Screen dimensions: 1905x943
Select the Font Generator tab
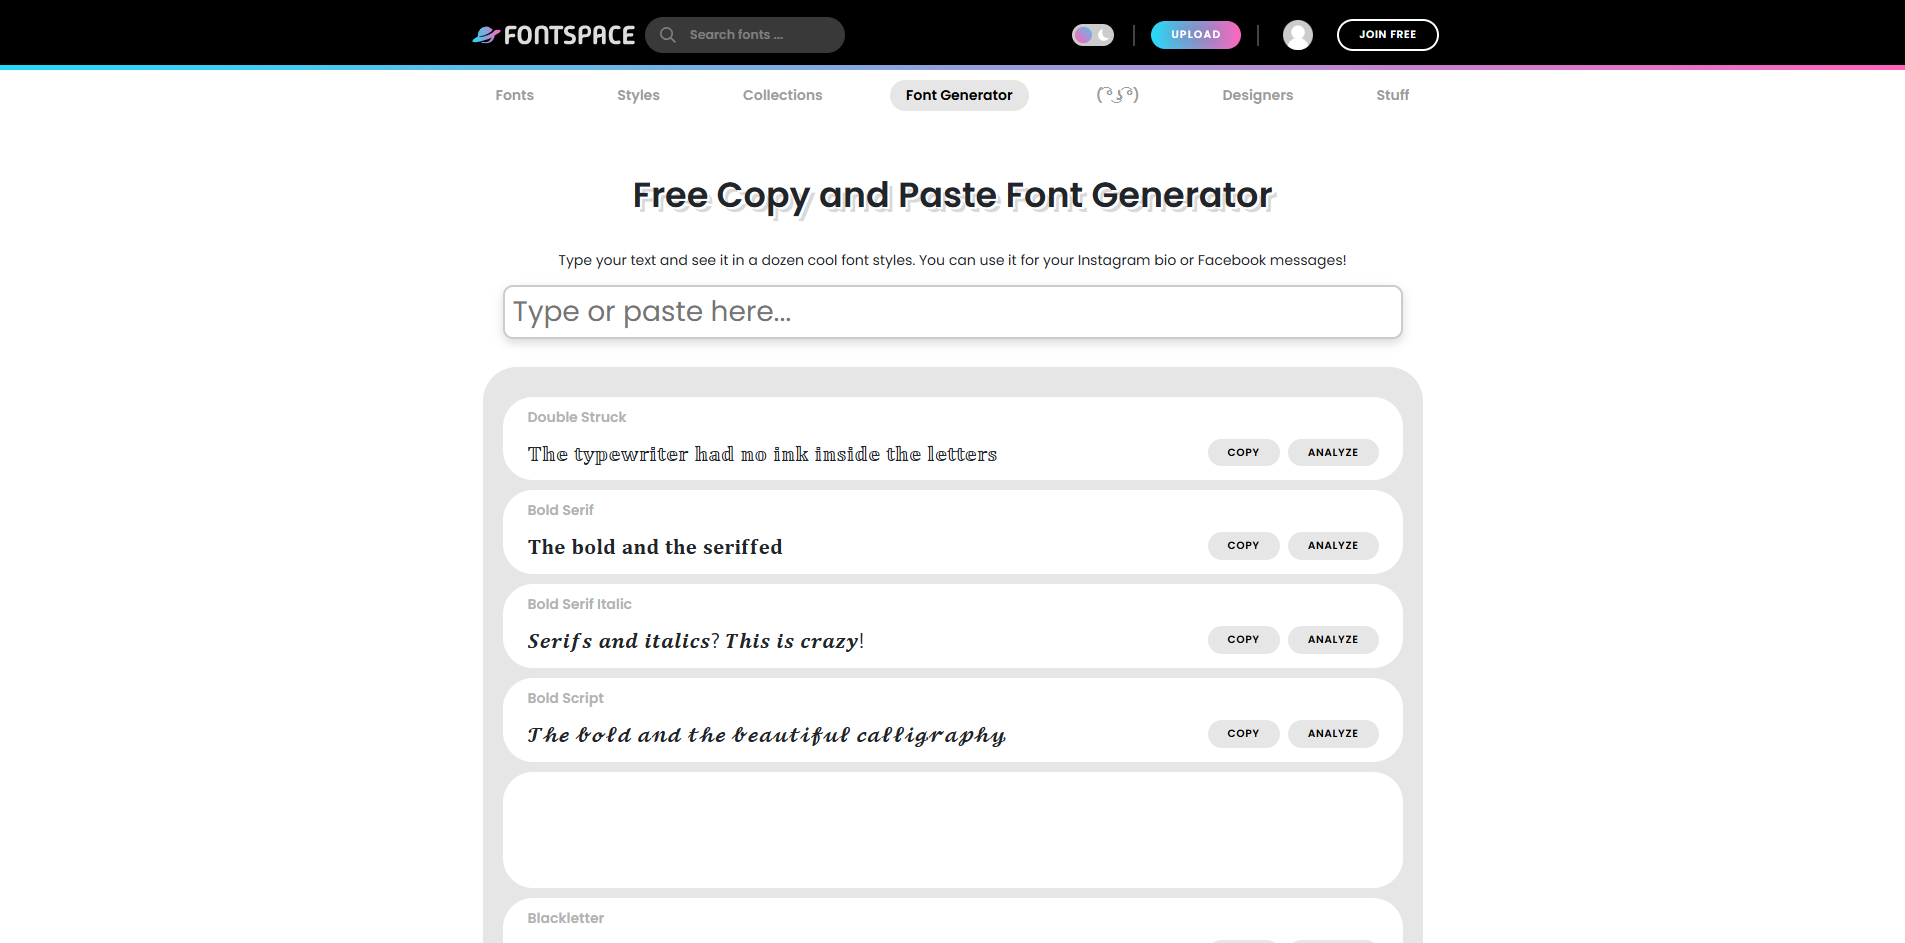958,95
